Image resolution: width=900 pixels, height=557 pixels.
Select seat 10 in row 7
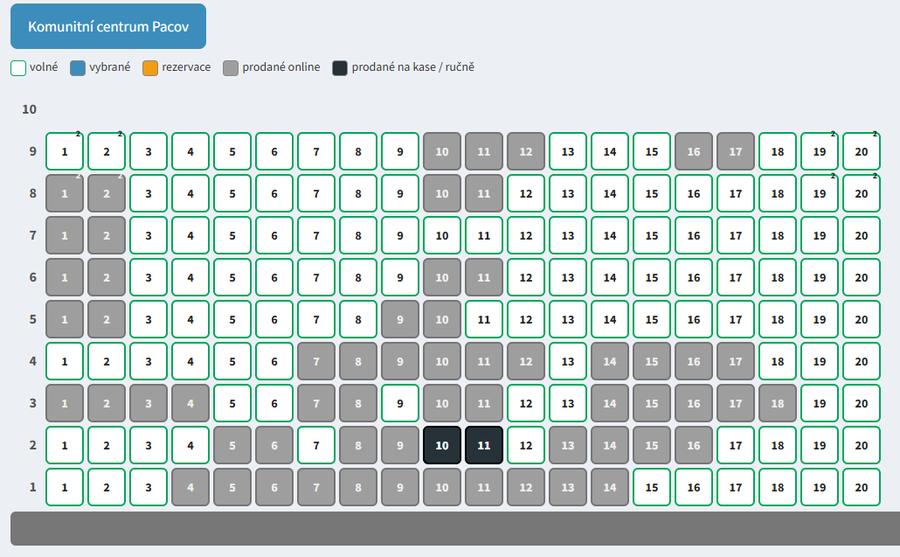coord(442,235)
